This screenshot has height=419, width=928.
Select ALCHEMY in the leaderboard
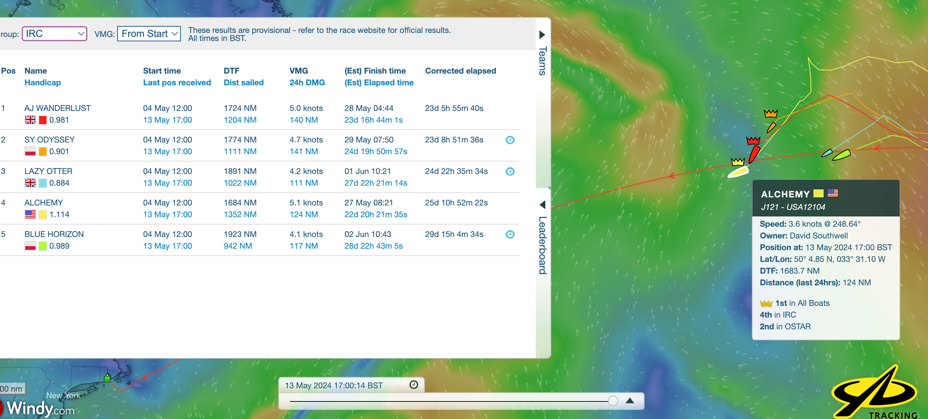click(x=44, y=203)
